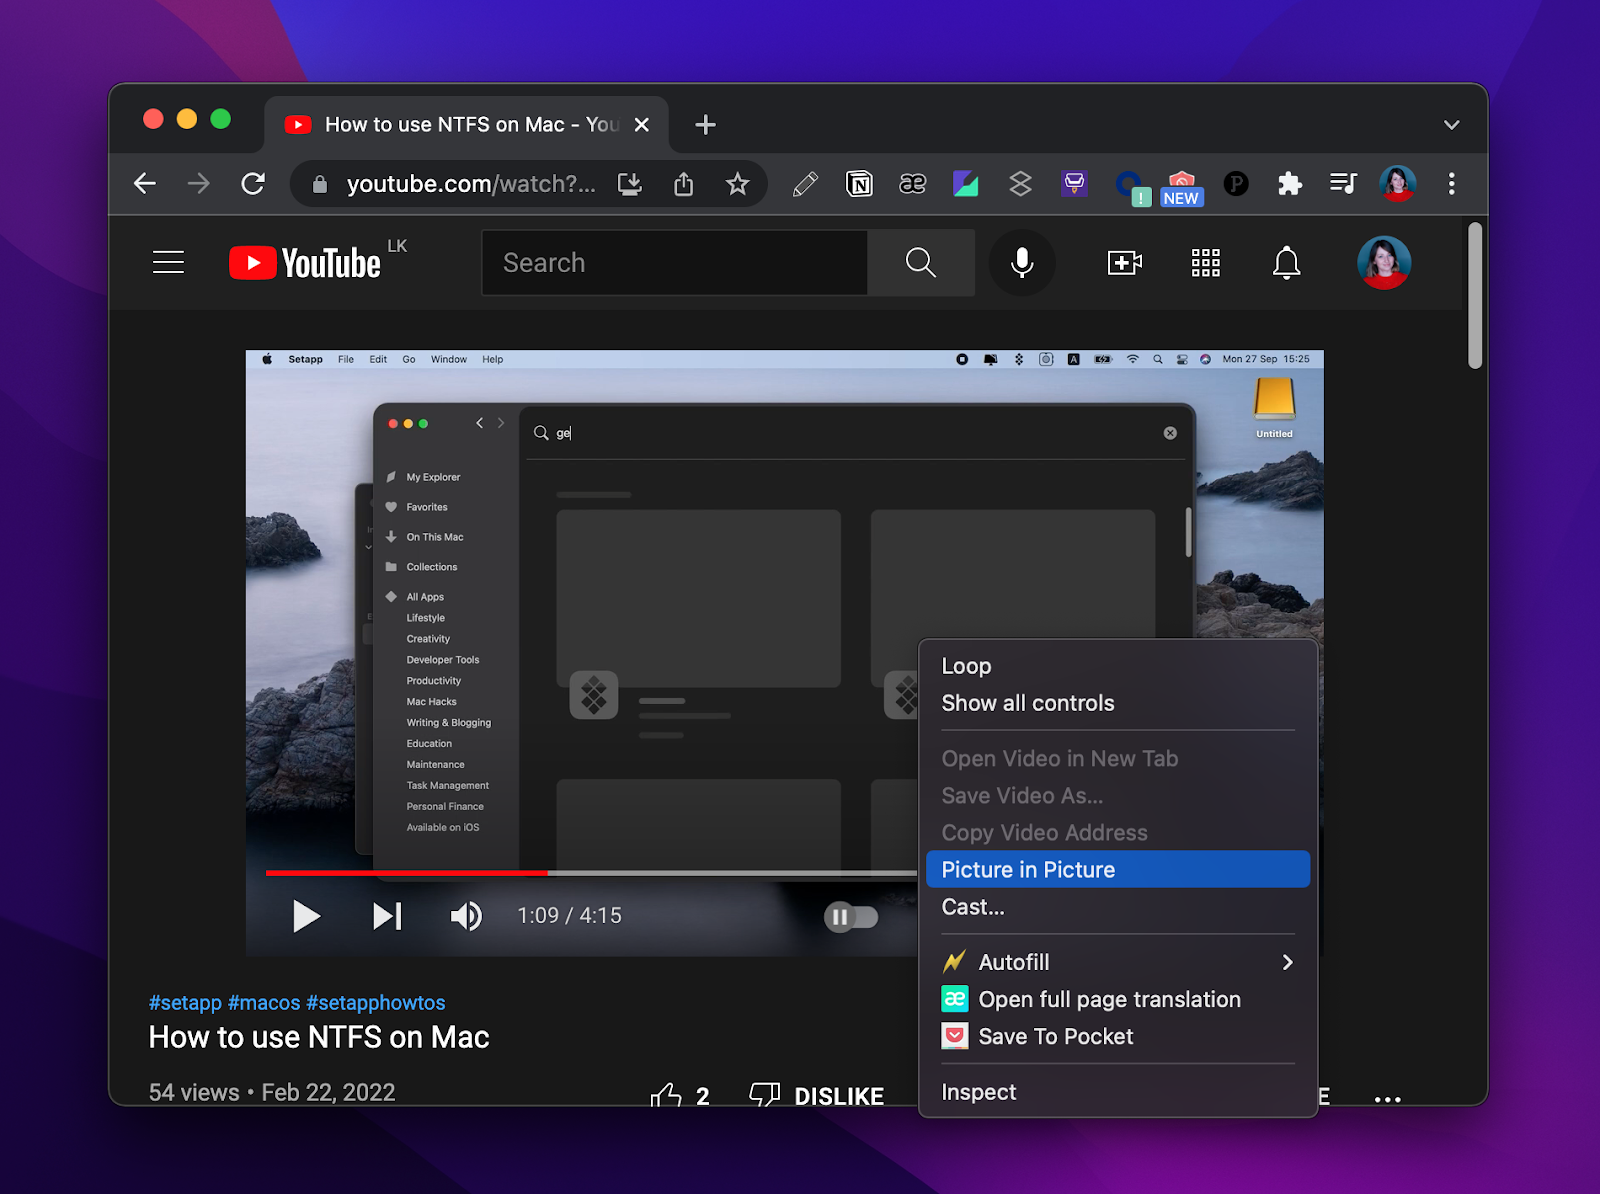Open the pencil extension icon
1600x1194 pixels.
[805, 184]
